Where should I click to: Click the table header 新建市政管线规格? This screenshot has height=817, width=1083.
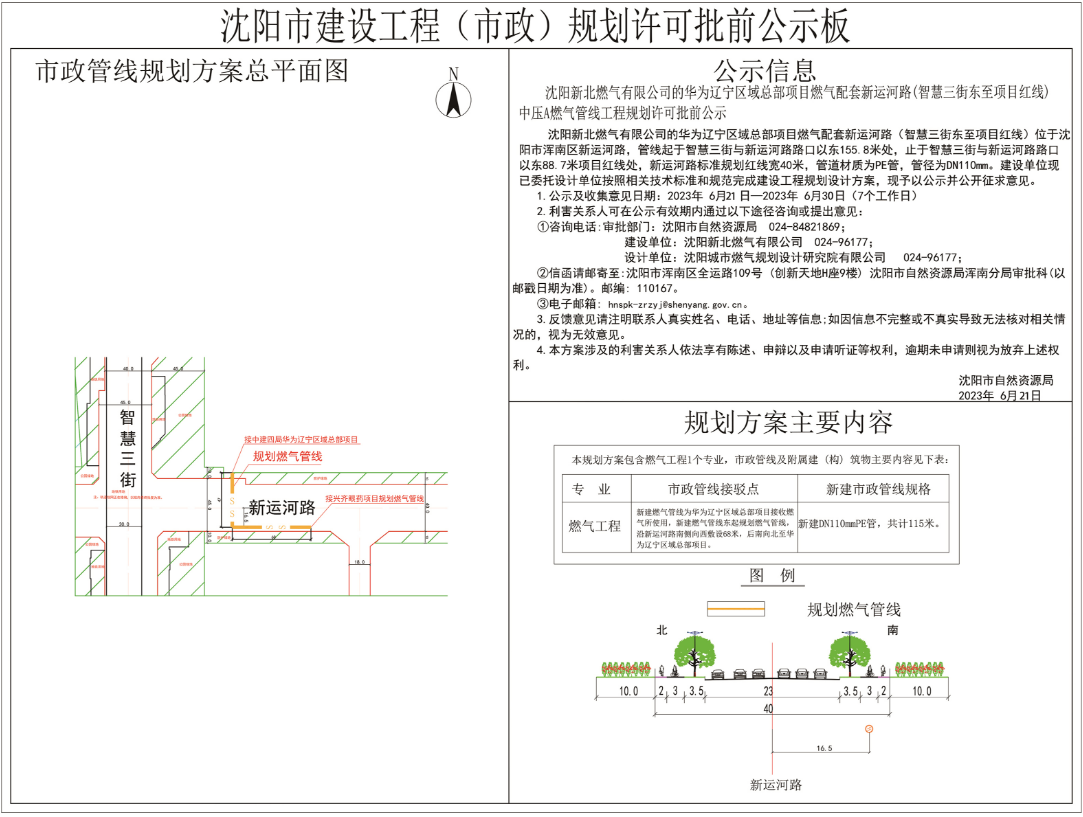click(x=878, y=489)
